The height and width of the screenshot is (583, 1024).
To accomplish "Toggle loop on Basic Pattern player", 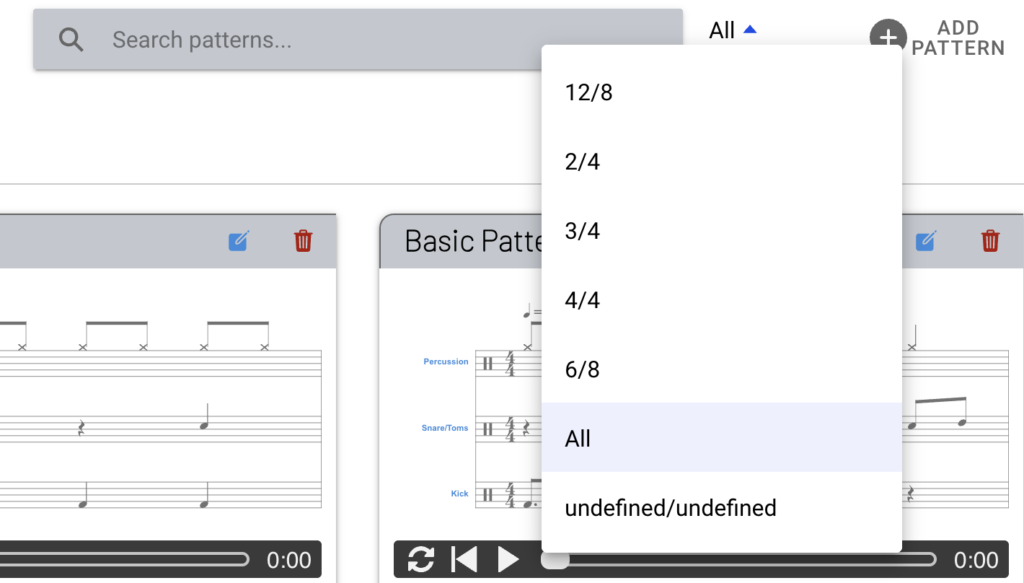I will (421, 559).
